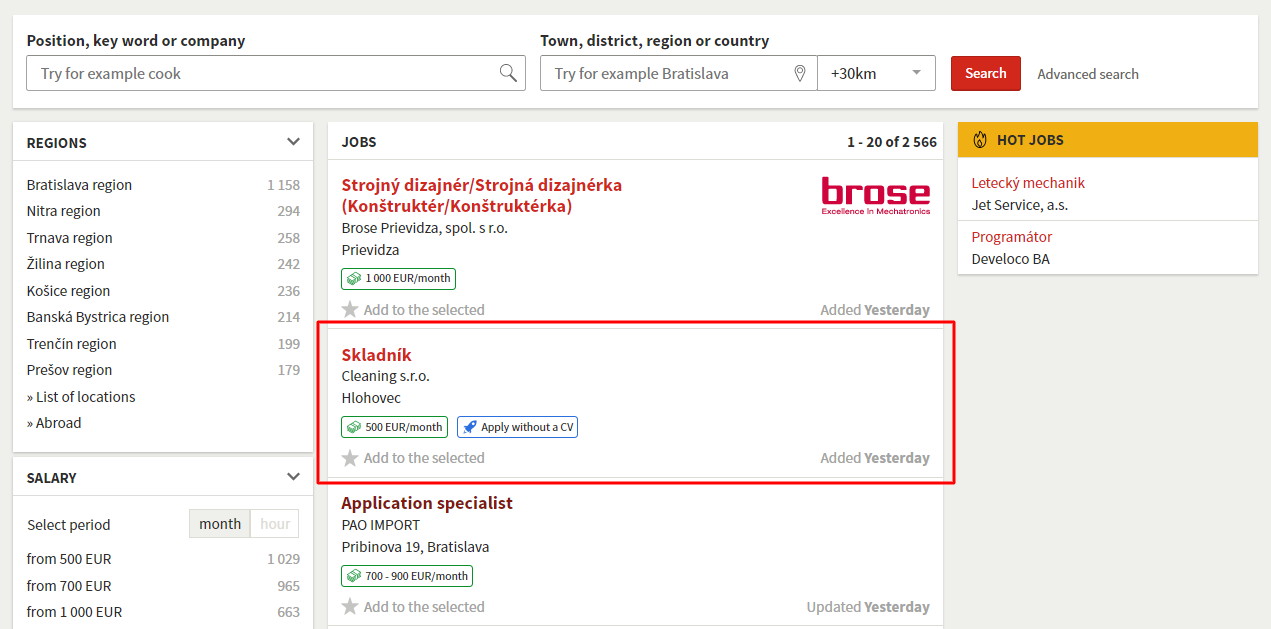The width and height of the screenshot is (1271, 629).
Task: Open the Skladník job listing
Action: pos(376,355)
